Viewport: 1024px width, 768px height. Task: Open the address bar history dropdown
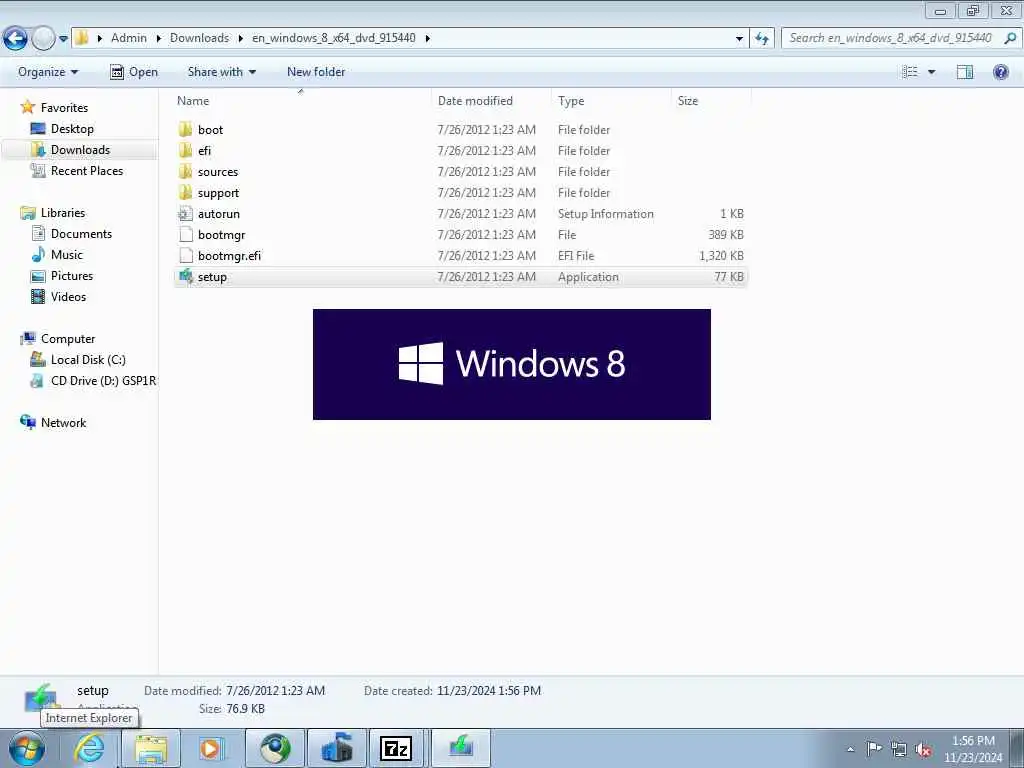(739, 39)
